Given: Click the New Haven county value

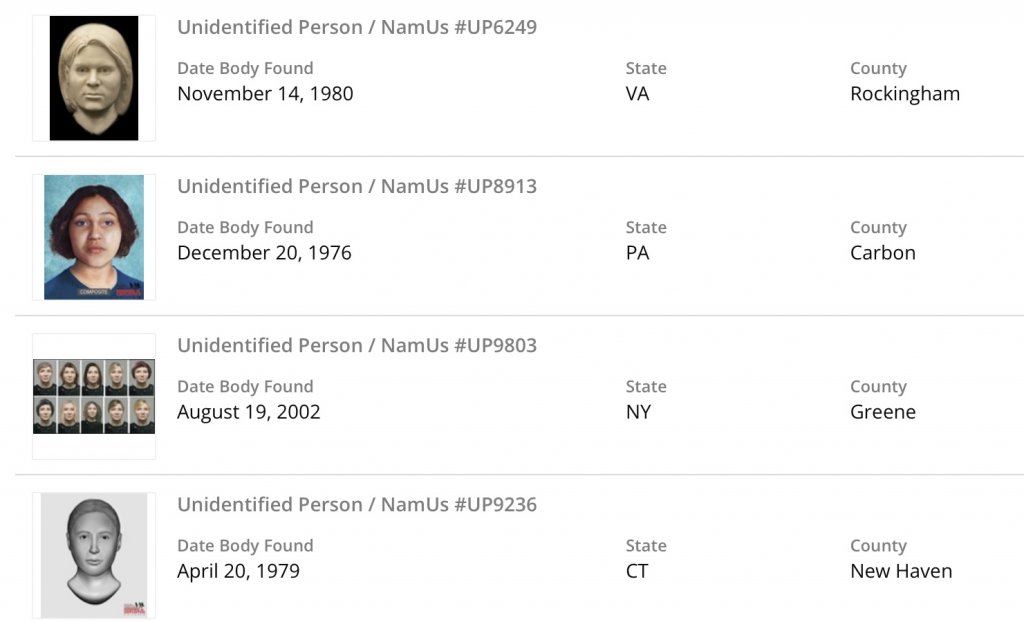Looking at the screenshot, I should [901, 571].
